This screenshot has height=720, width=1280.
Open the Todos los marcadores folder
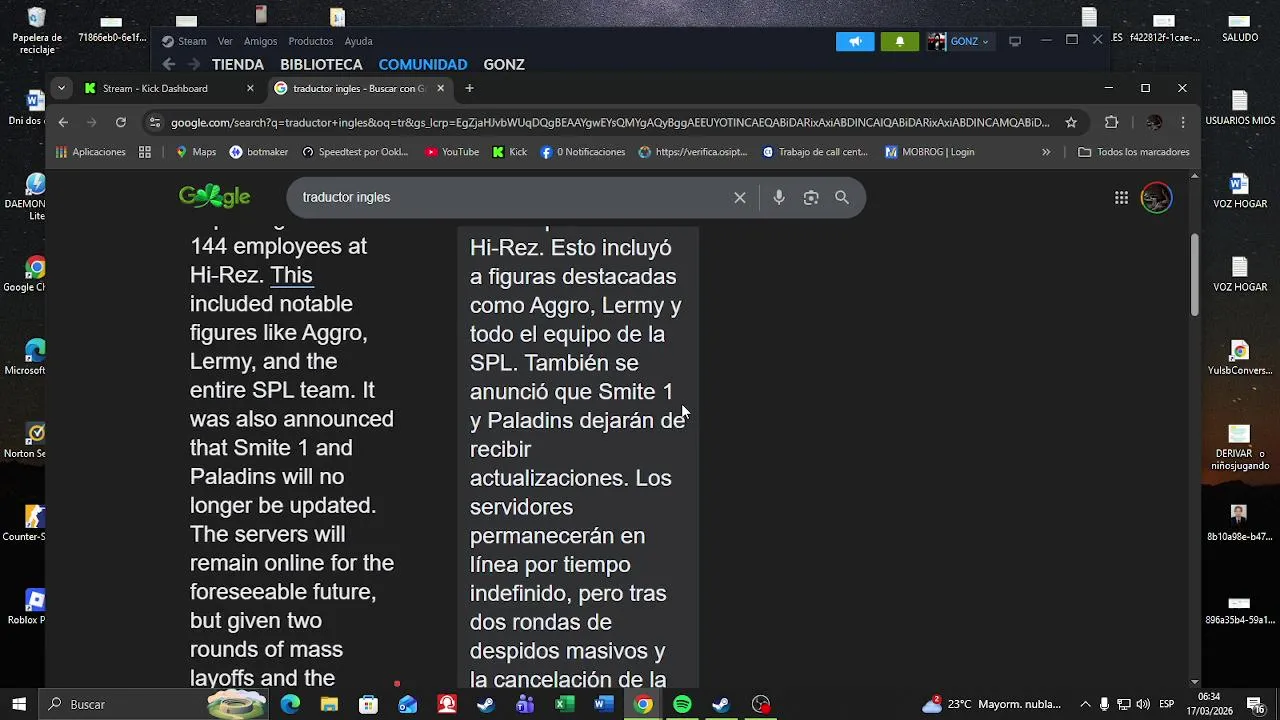point(1134,152)
